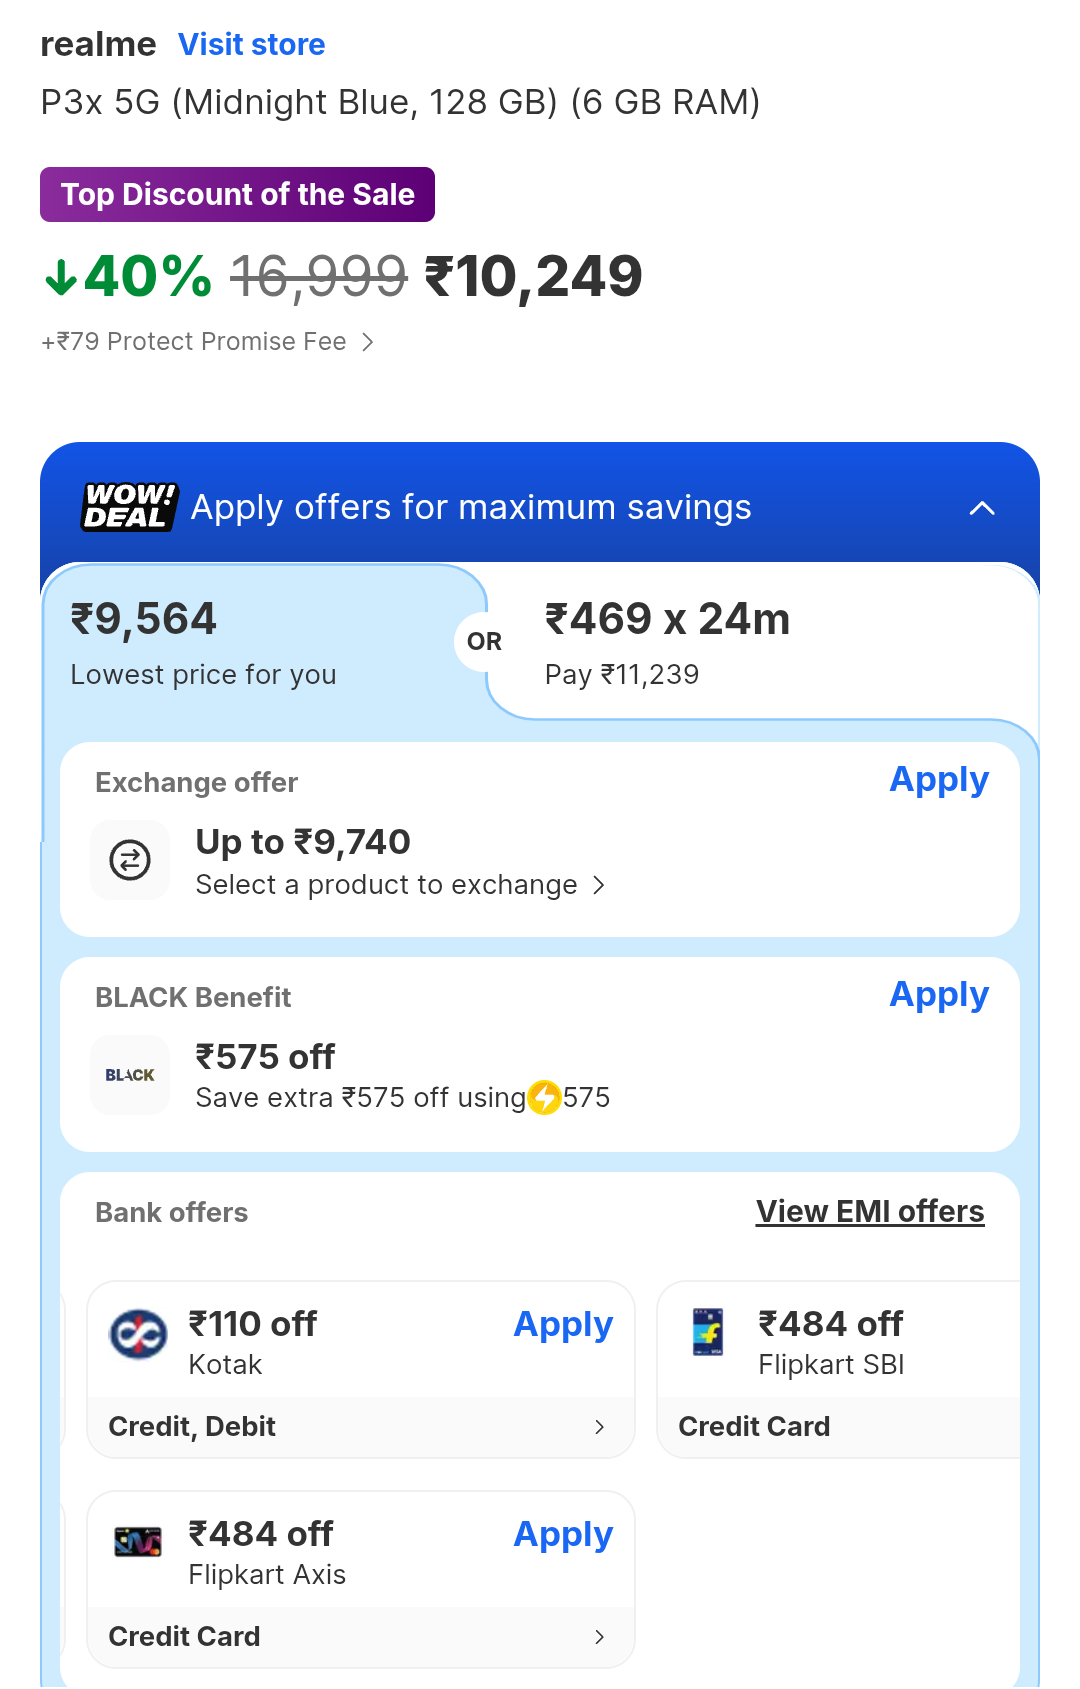1080x1689 pixels.
Task: Click the Flipkart SBI card icon
Action: [708, 1332]
